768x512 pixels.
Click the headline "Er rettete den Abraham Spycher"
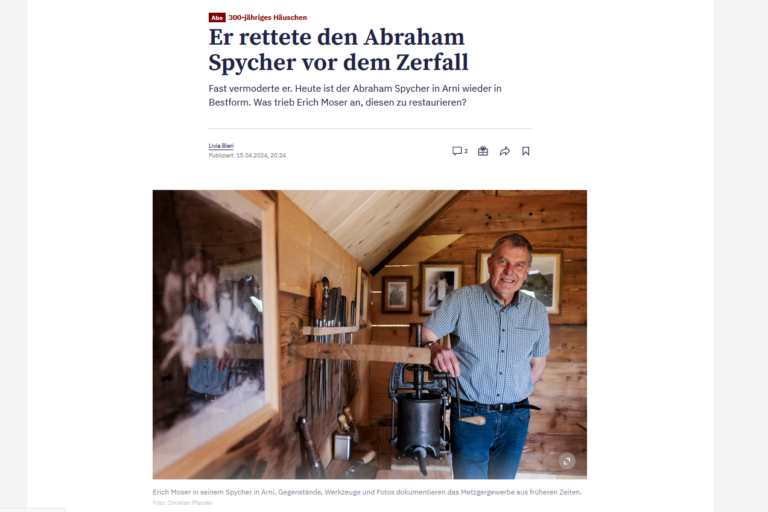tap(338, 50)
